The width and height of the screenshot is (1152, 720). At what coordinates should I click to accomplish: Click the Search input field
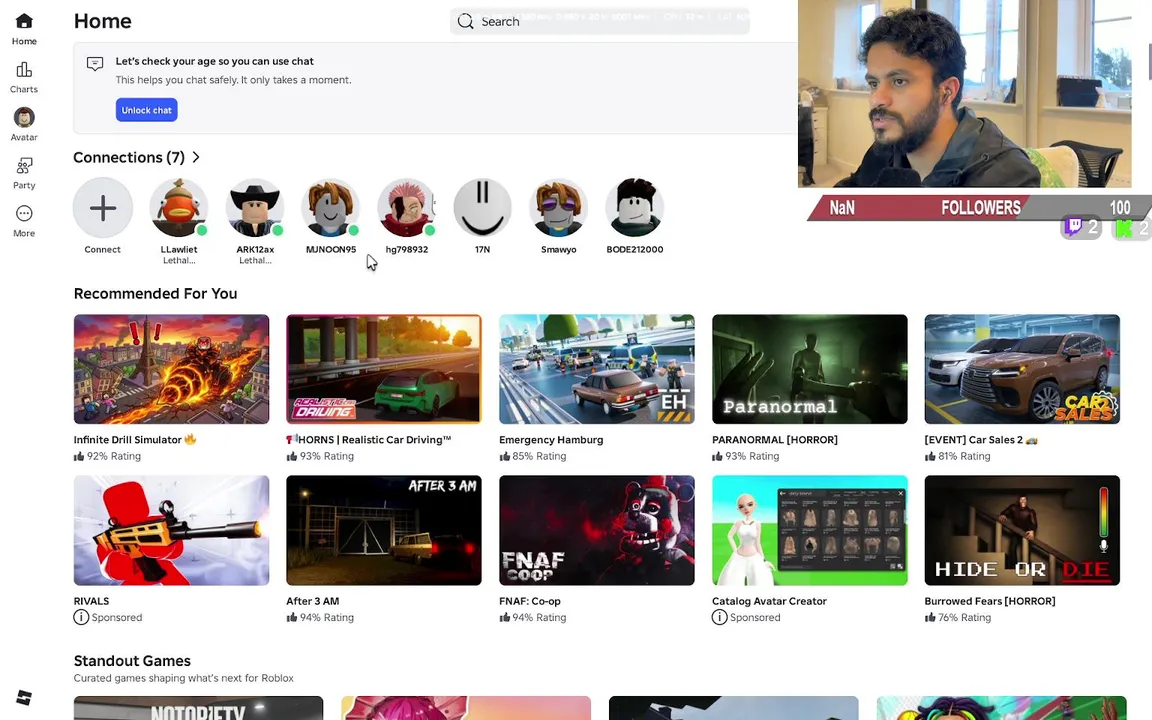click(x=600, y=21)
